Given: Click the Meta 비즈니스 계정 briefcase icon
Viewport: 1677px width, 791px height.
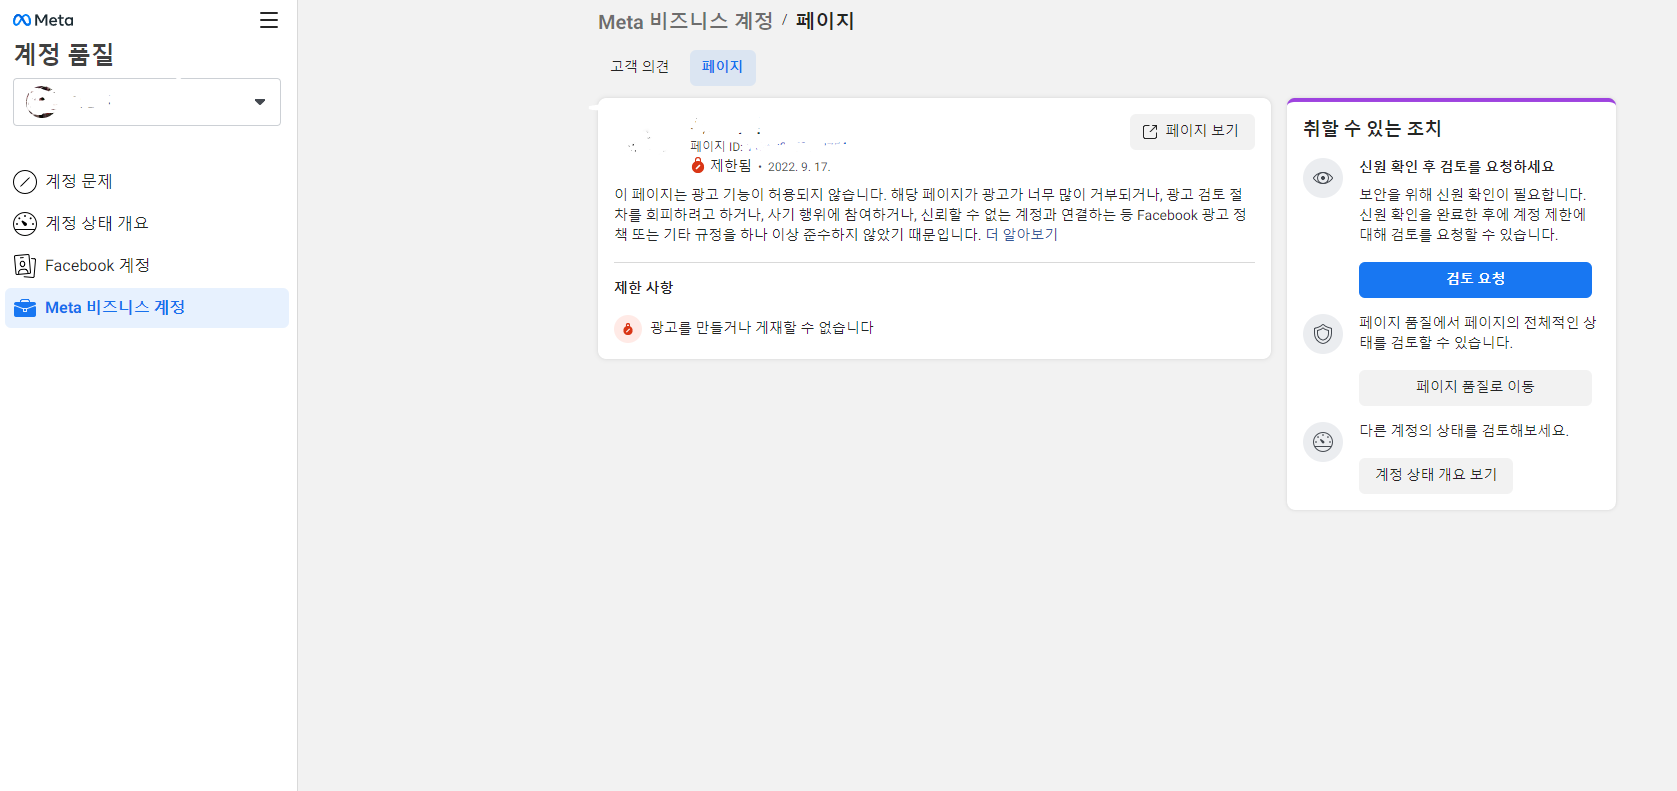Looking at the screenshot, I should click(25, 308).
